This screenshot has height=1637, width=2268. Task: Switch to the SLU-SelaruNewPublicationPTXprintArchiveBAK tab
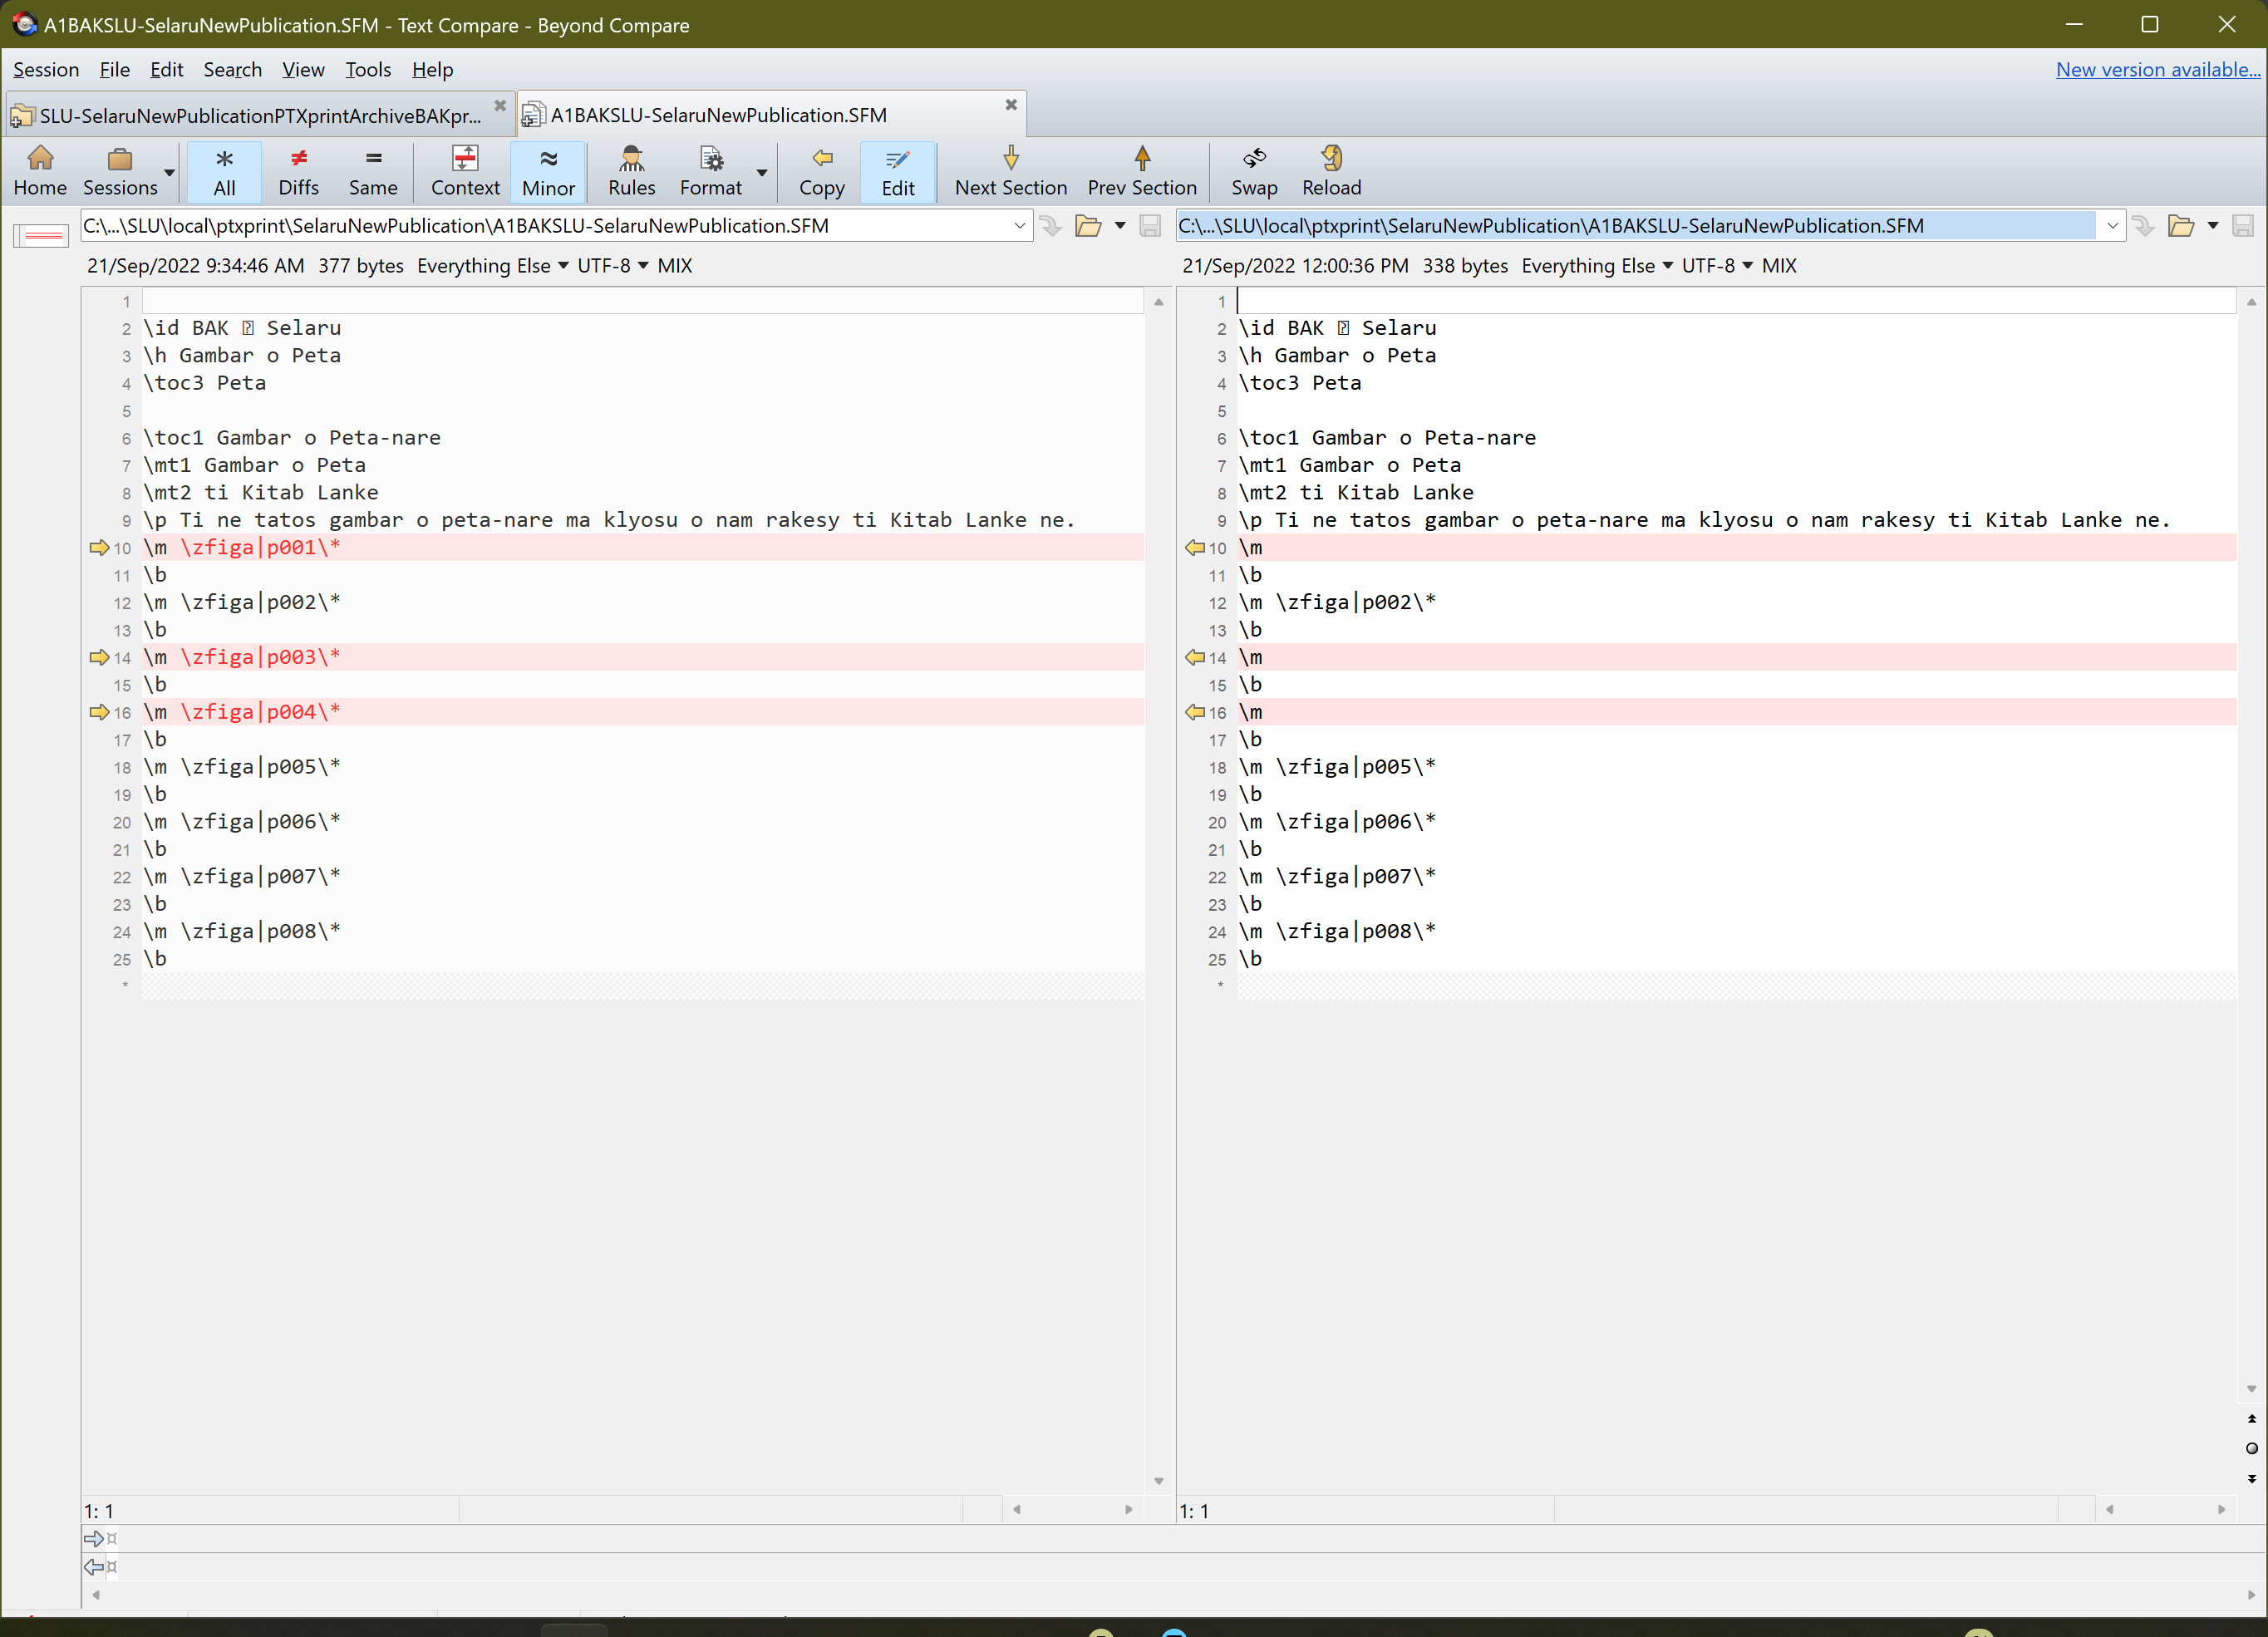[250, 114]
